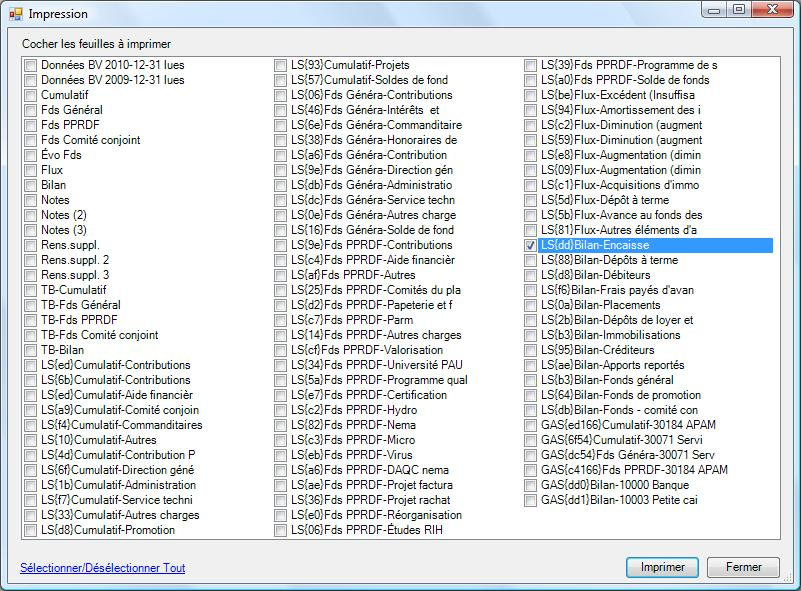Tick LS{c2}Fds PPRDF-Hydro checkbox
This screenshot has width=801, height=591.
coord(281,410)
